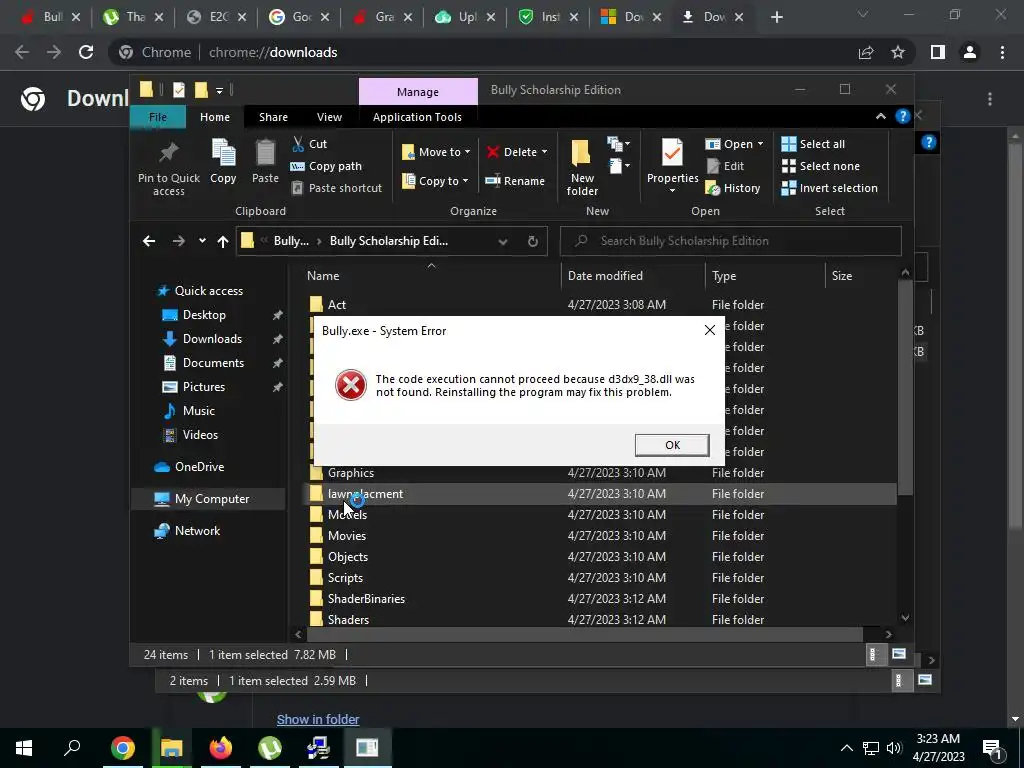Expand the Delete dropdown arrow
Screen dimensions: 1024x768
pos(544,152)
